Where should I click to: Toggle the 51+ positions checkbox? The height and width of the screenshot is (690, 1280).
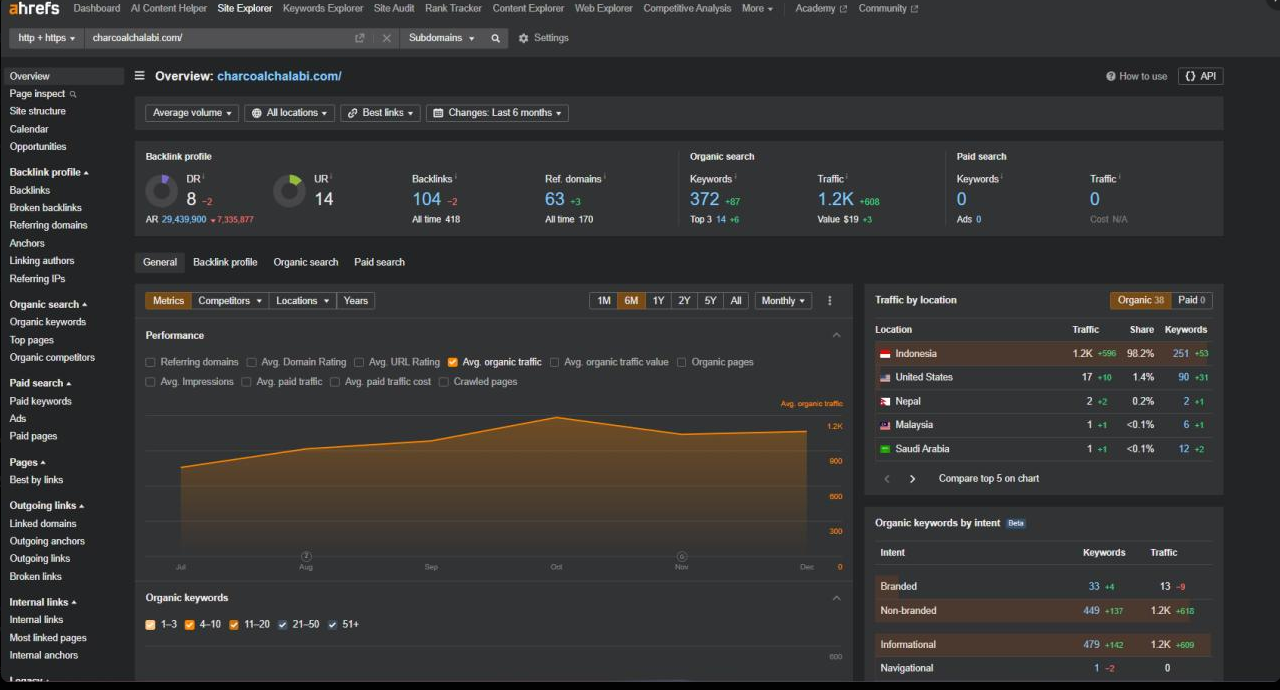pyautogui.click(x=333, y=625)
